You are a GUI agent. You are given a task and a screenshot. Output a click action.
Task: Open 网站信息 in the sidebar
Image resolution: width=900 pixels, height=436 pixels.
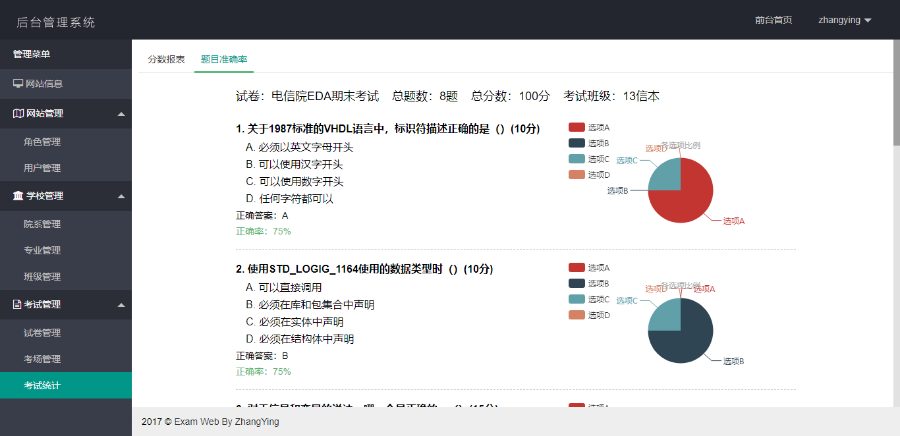(x=66, y=84)
